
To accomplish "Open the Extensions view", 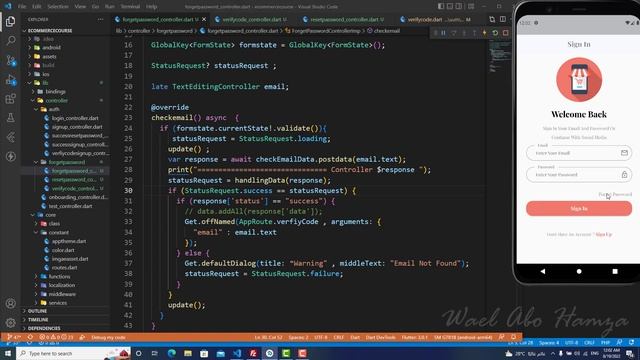I will pos(11,99).
